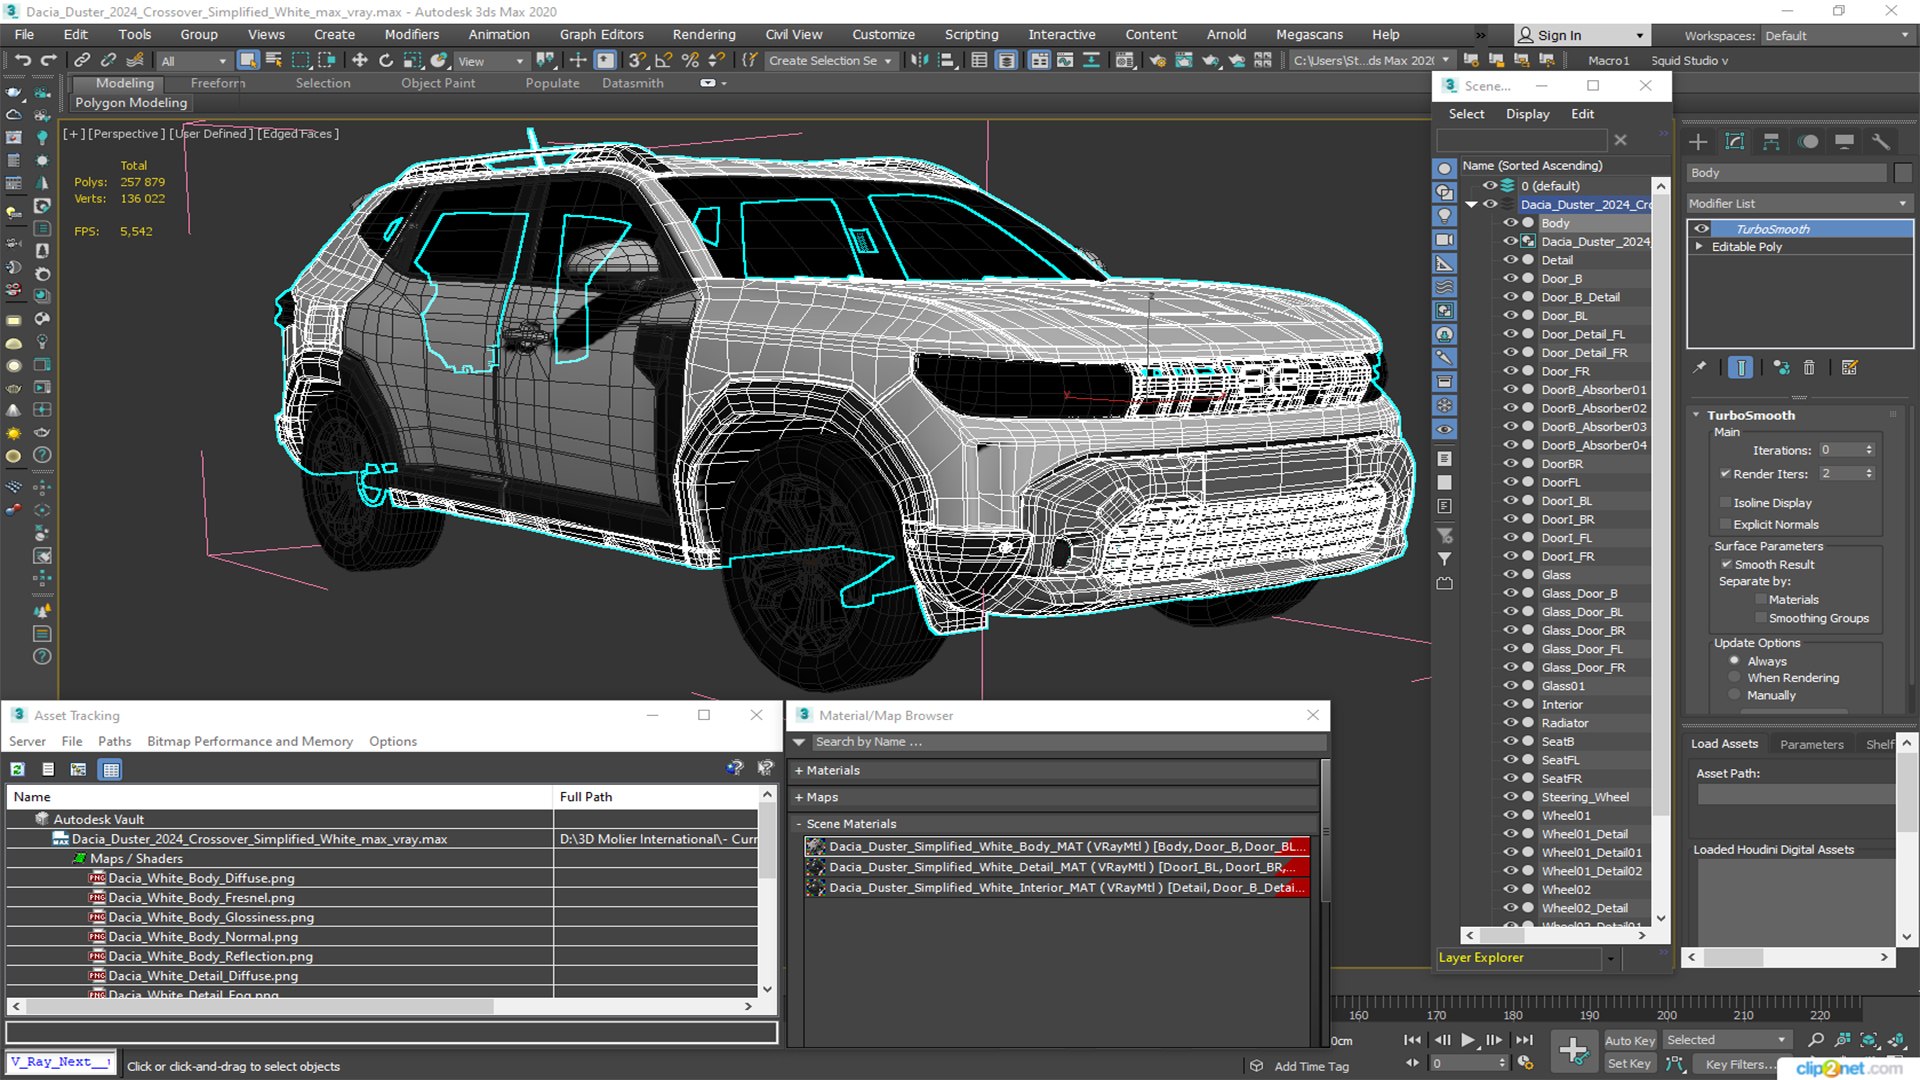This screenshot has height=1080, width=1920.
Task: Open the Motion command panel tab
Action: click(x=1808, y=142)
